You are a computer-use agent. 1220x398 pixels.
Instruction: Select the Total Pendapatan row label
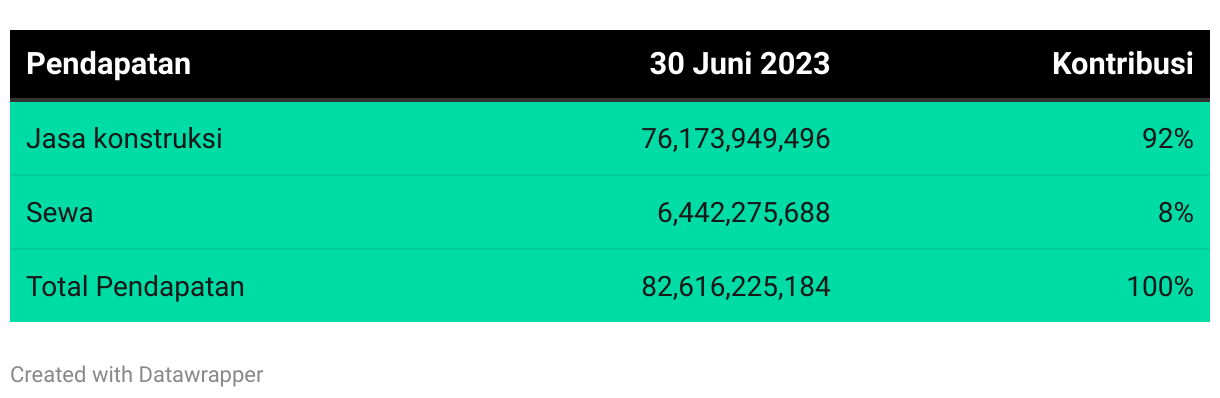click(135, 287)
